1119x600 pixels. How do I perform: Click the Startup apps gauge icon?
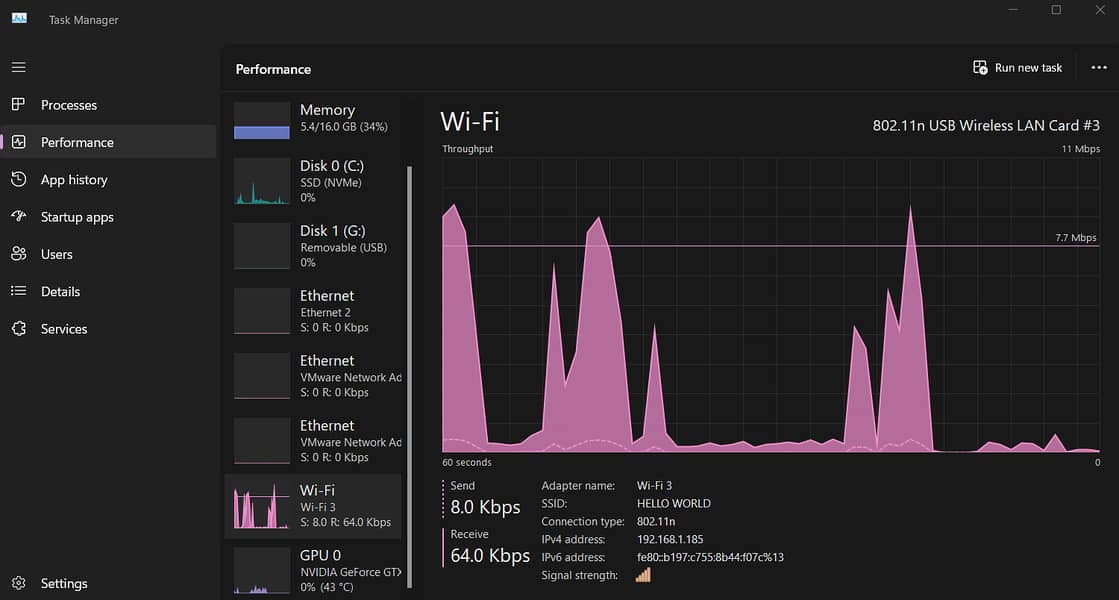click(19, 216)
